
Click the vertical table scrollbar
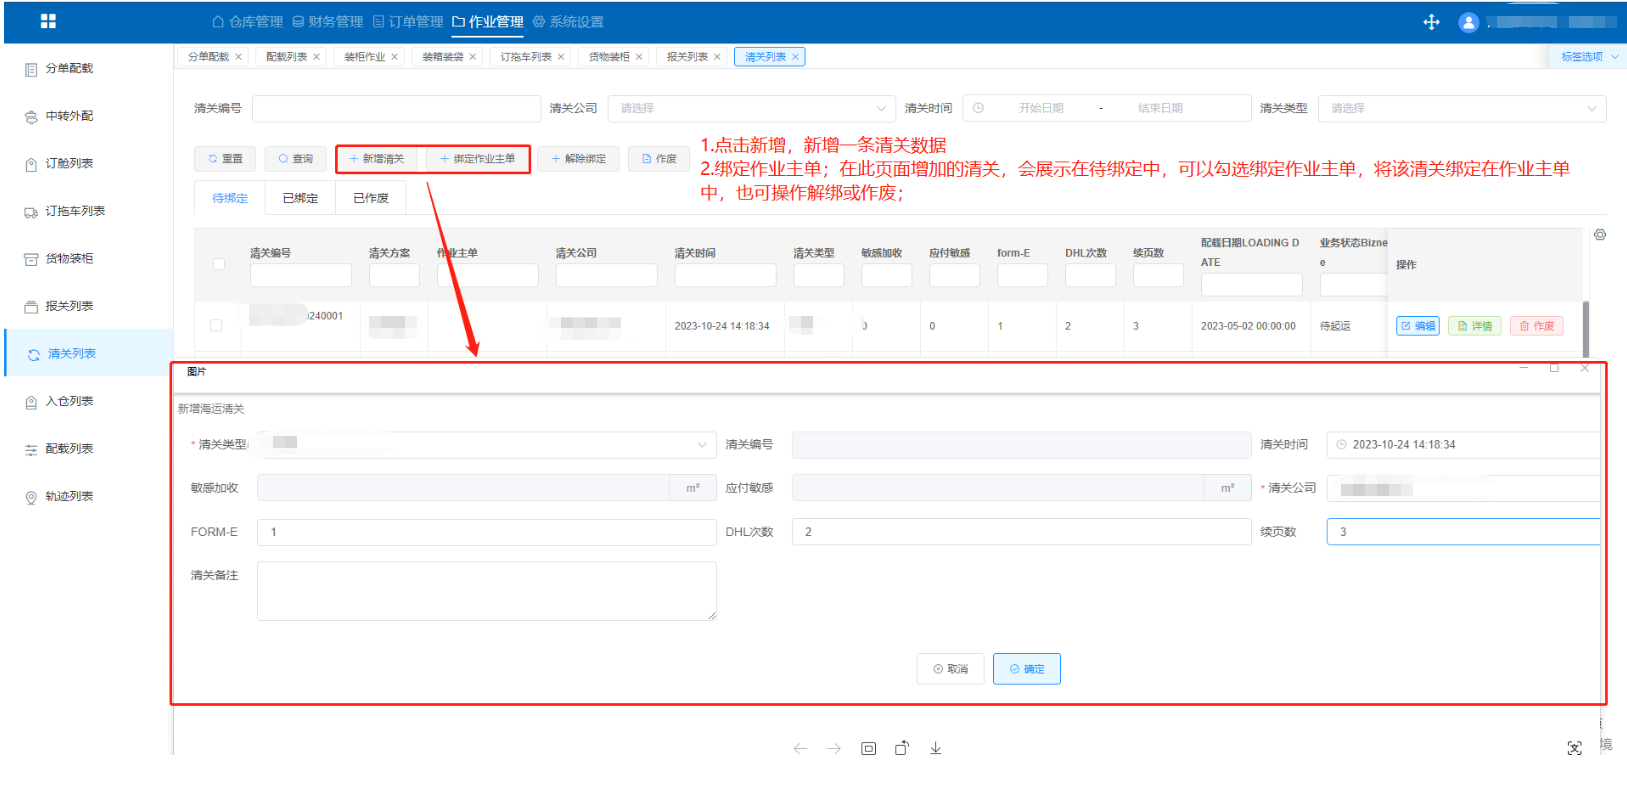point(1585,326)
